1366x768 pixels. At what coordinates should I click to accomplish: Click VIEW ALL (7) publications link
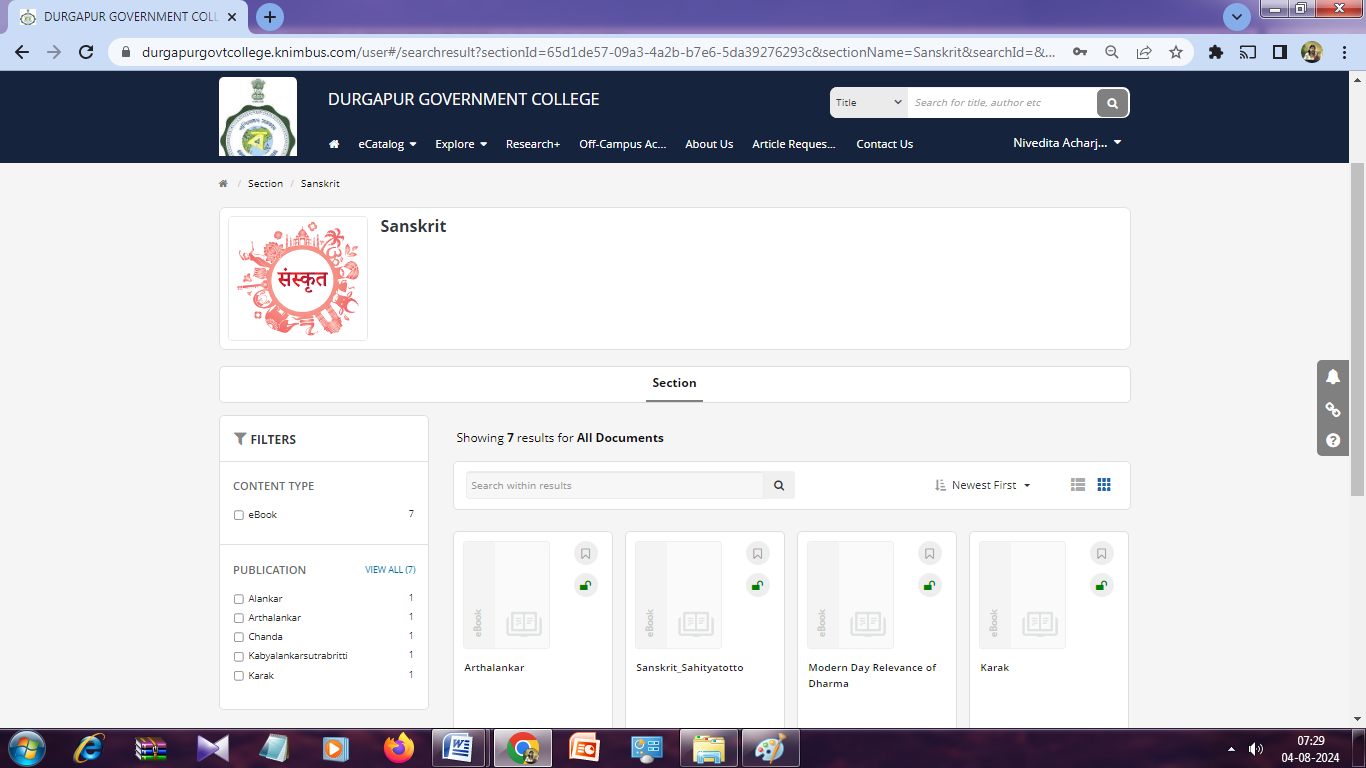point(390,570)
